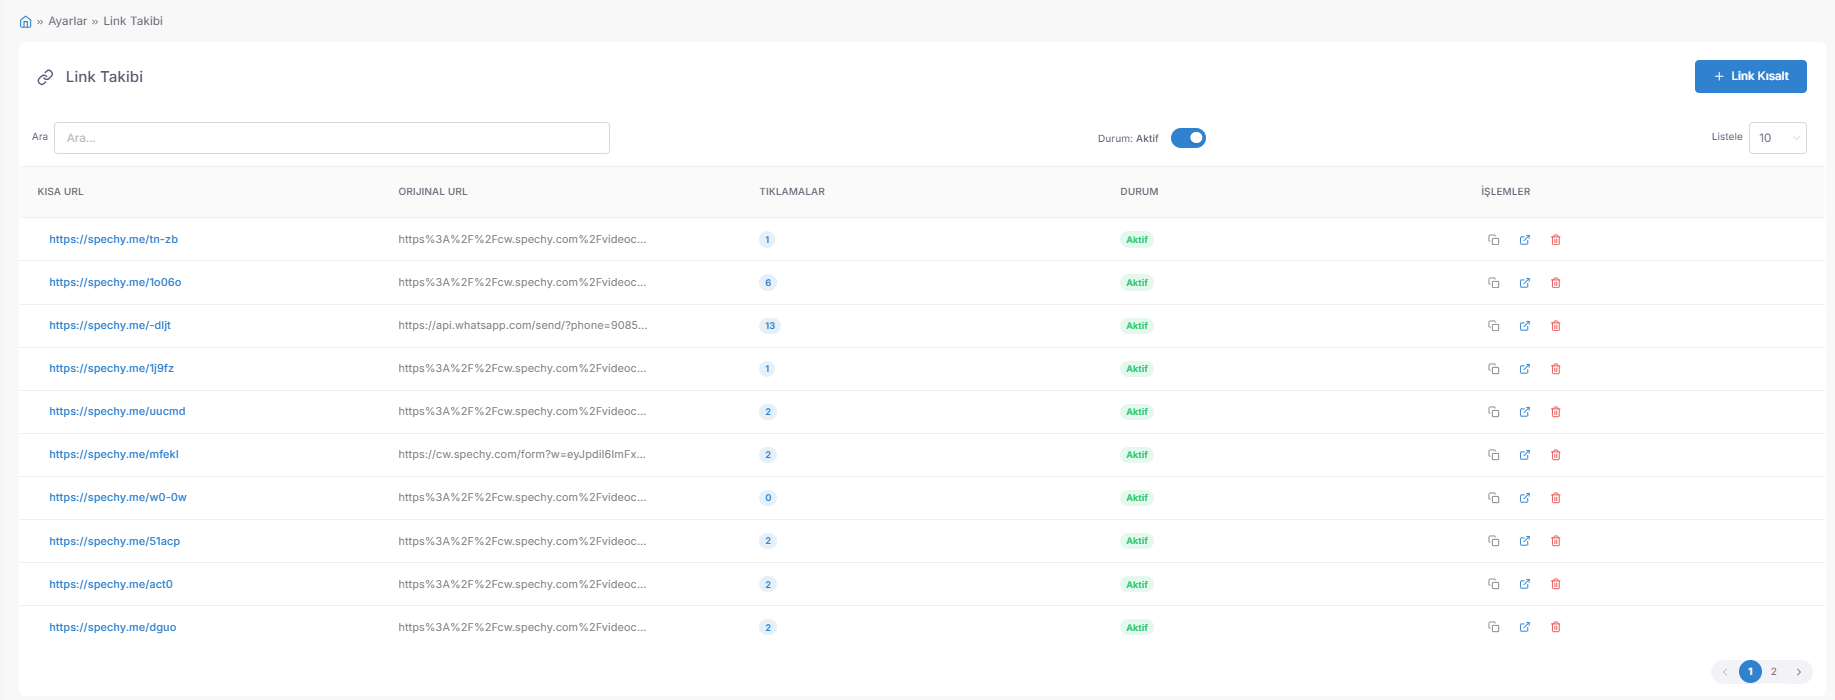Viewport: 1835px width, 700px height.
Task: Sort by KISA URL column header
Action: (61, 192)
